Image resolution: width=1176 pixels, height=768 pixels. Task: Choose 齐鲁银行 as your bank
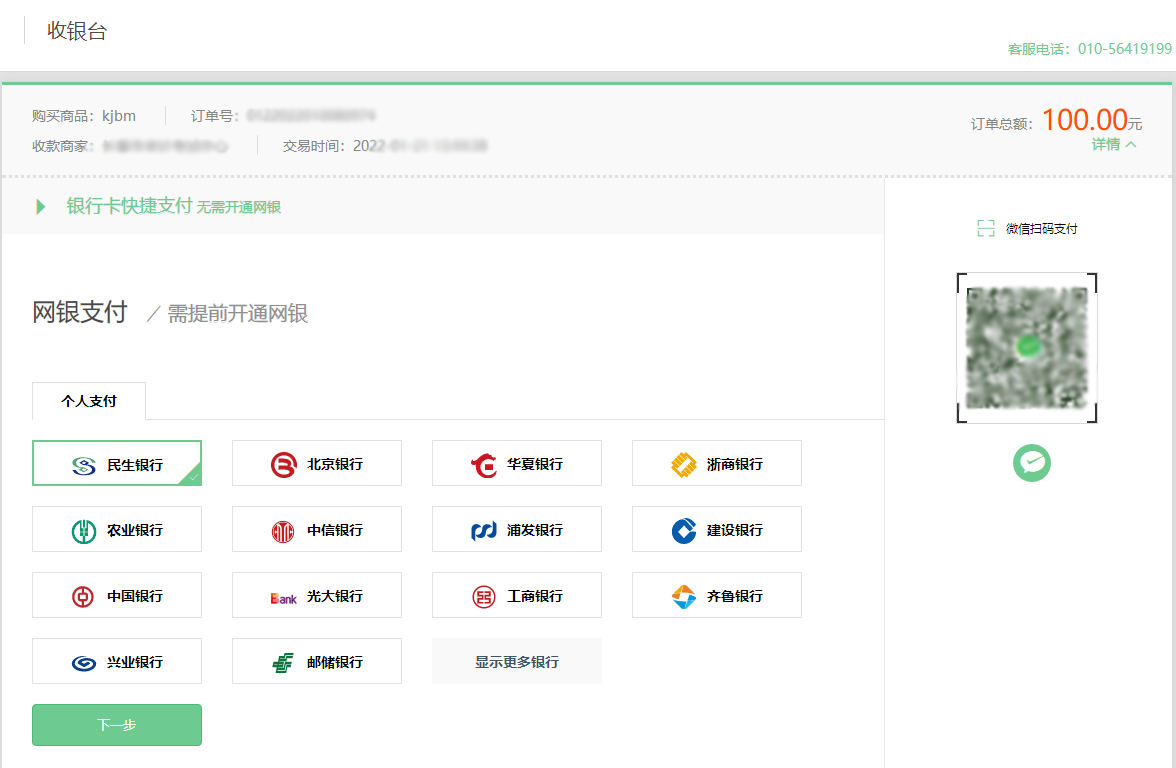point(716,595)
